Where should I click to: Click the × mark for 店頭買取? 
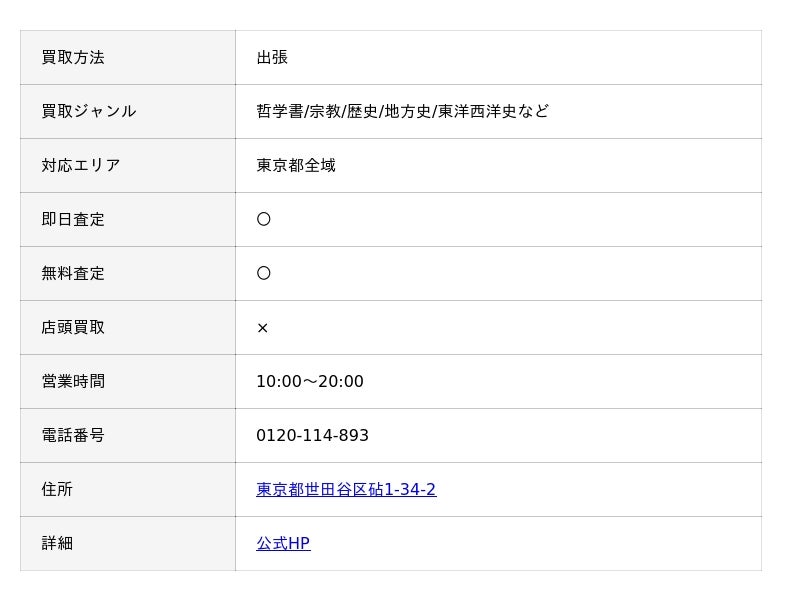click(x=263, y=328)
